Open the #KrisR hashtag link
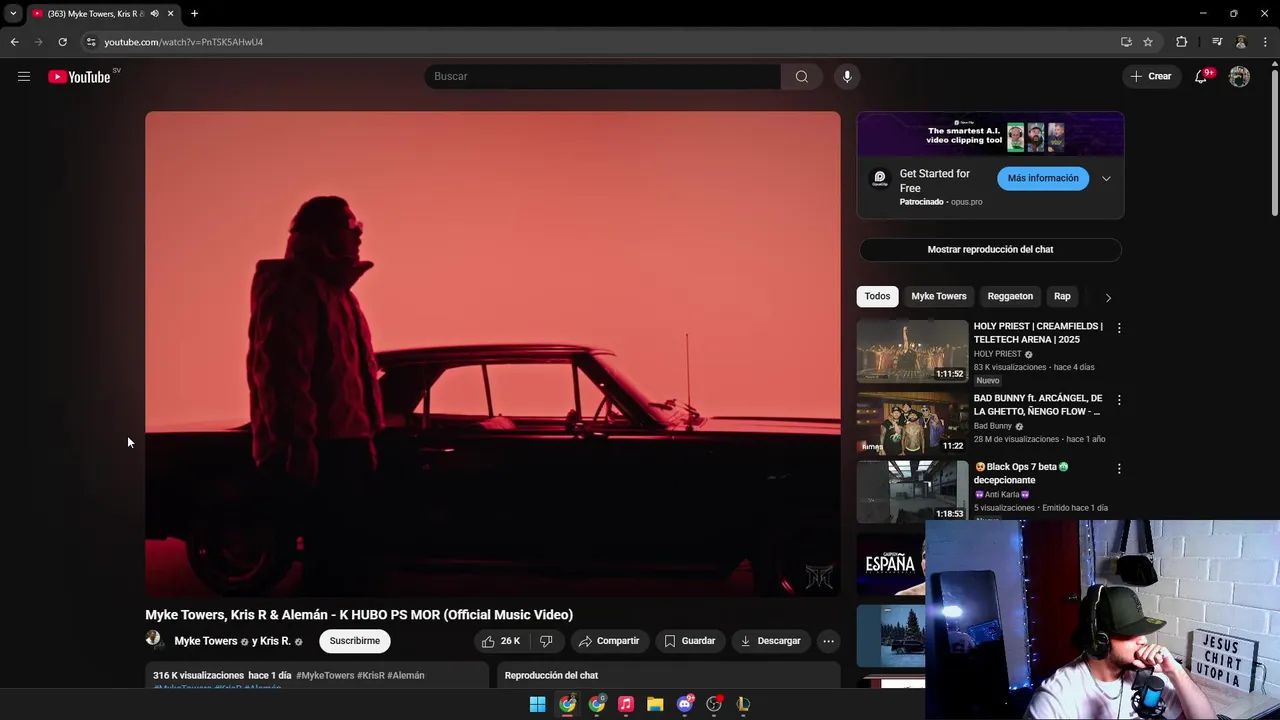The width and height of the screenshot is (1280, 720). click(370, 675)
